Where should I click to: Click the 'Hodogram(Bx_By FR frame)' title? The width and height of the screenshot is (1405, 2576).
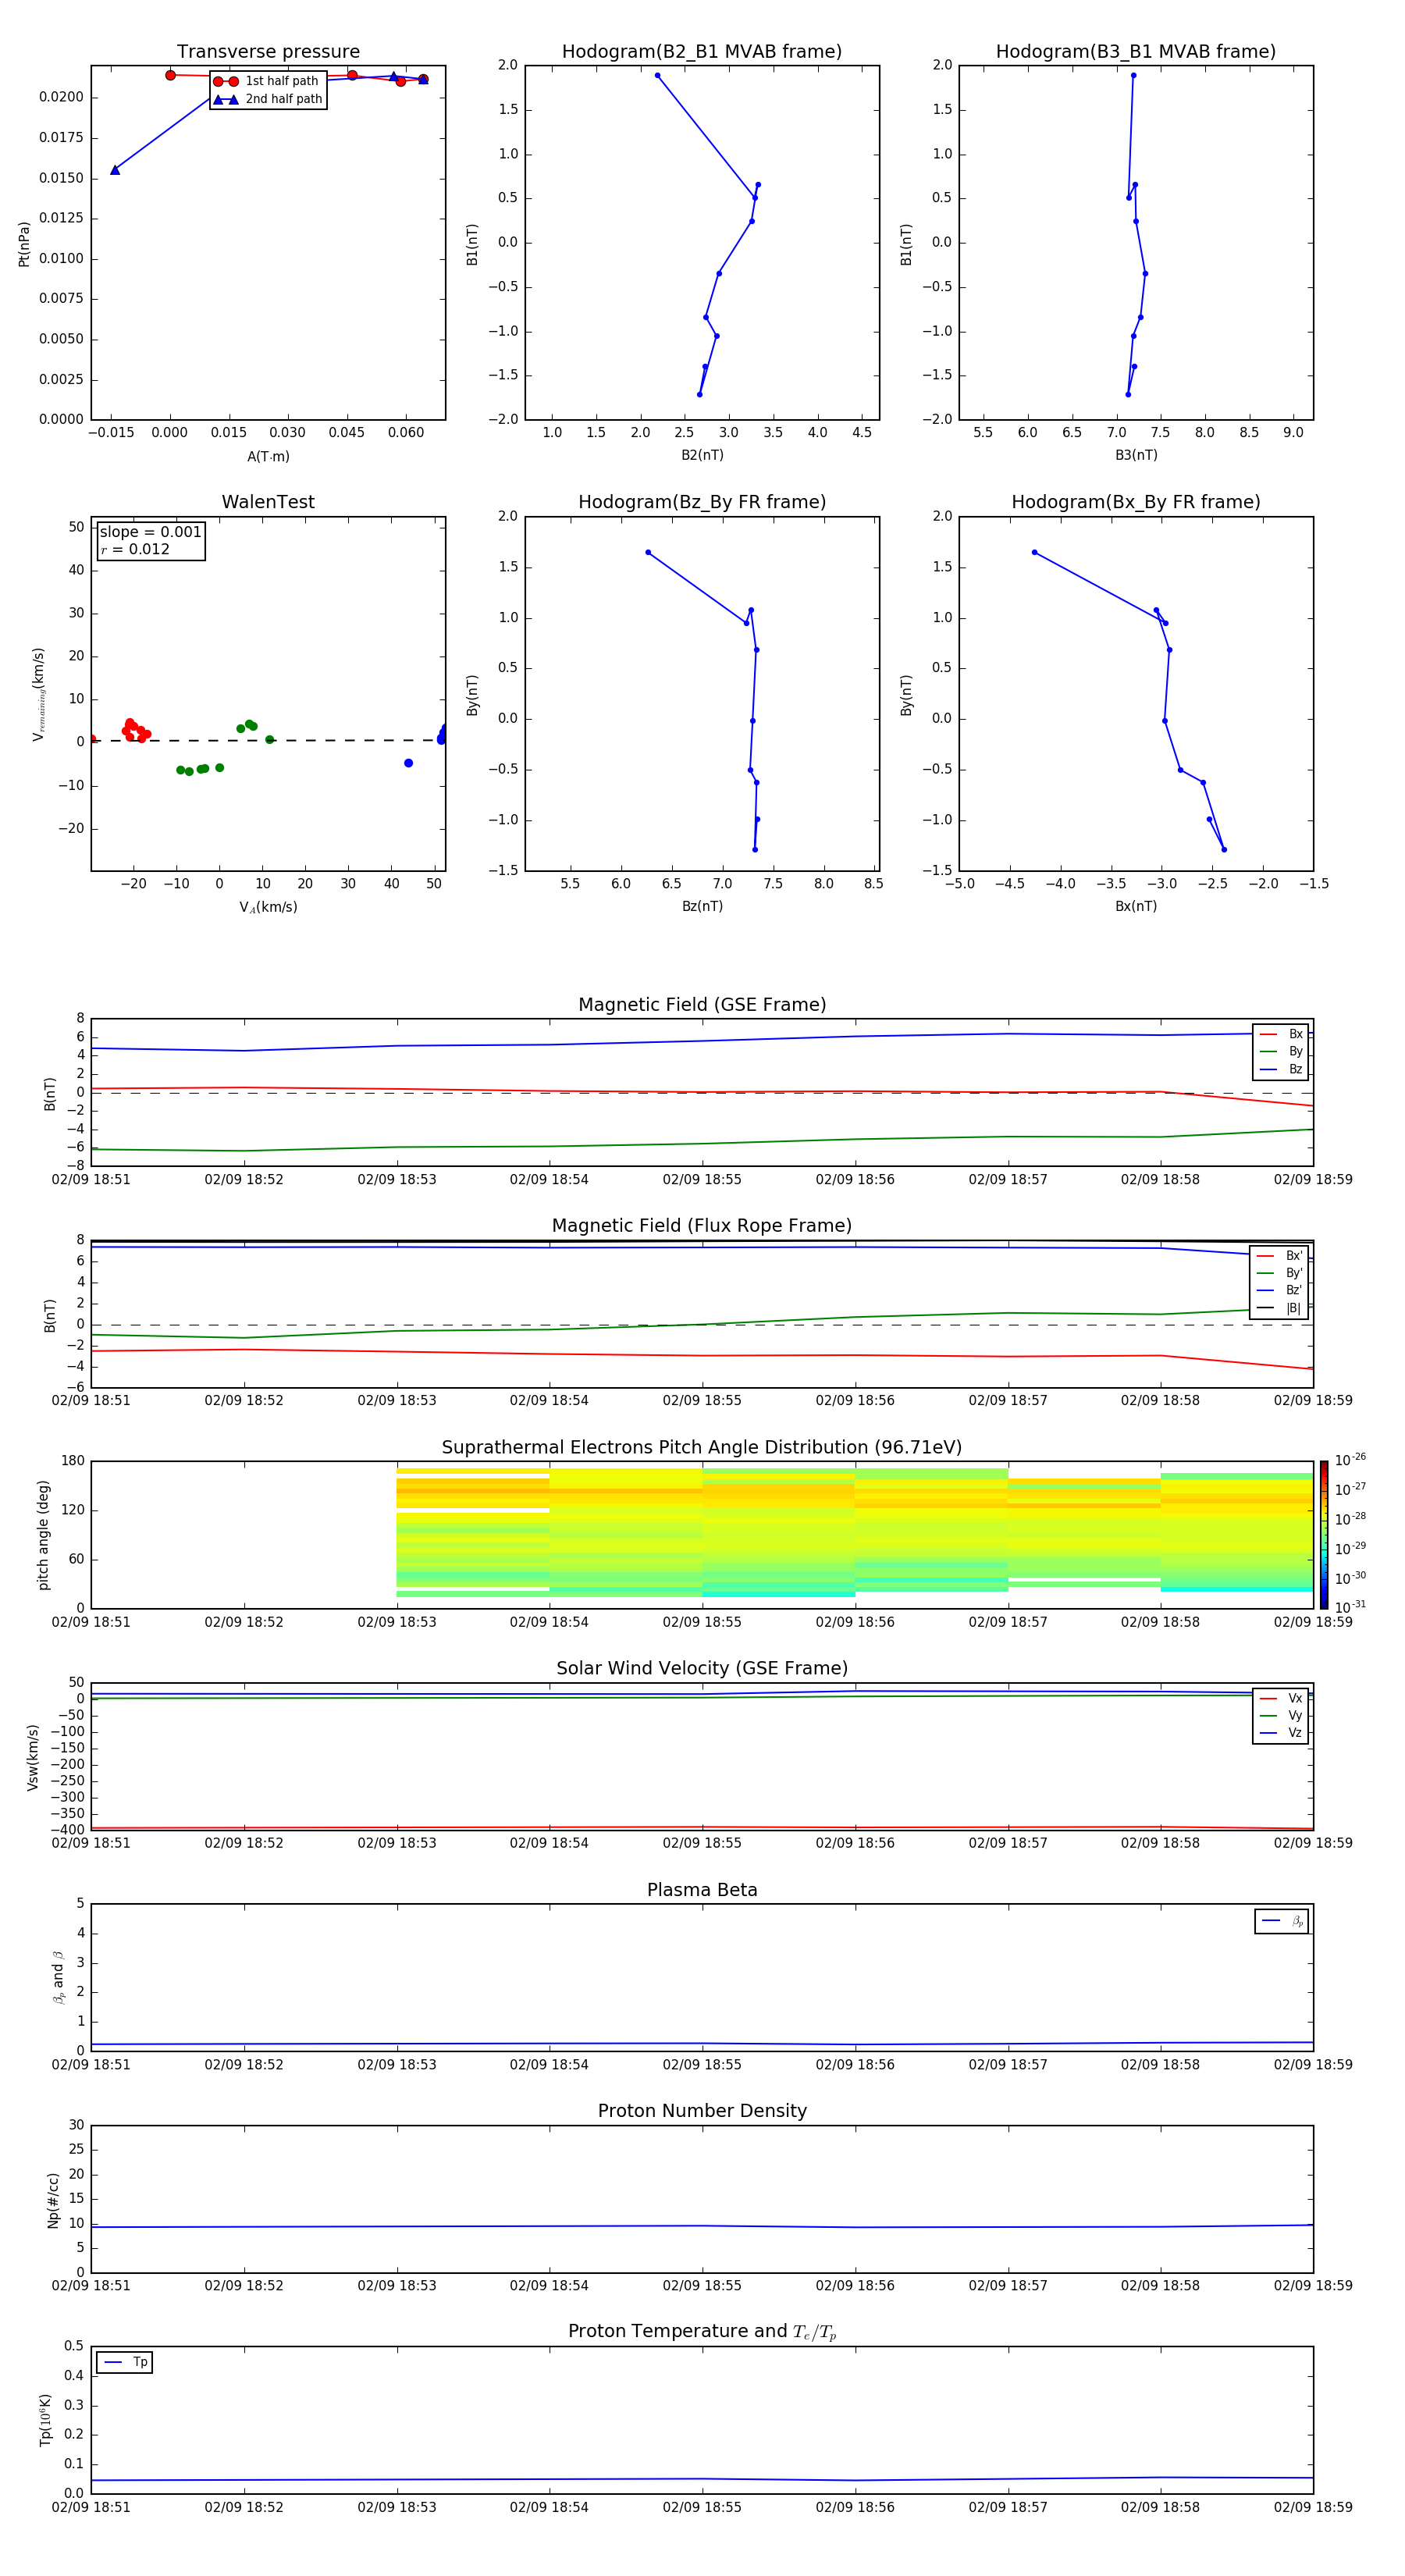coord(1136,502)
